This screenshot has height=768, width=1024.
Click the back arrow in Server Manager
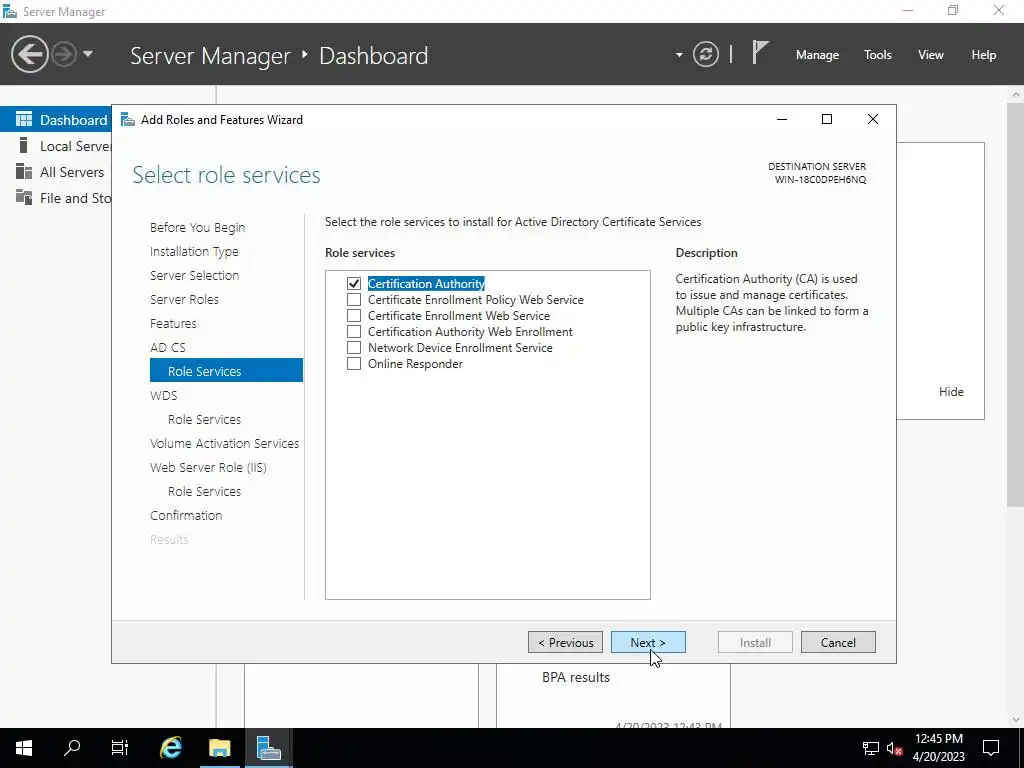point(29,54)
